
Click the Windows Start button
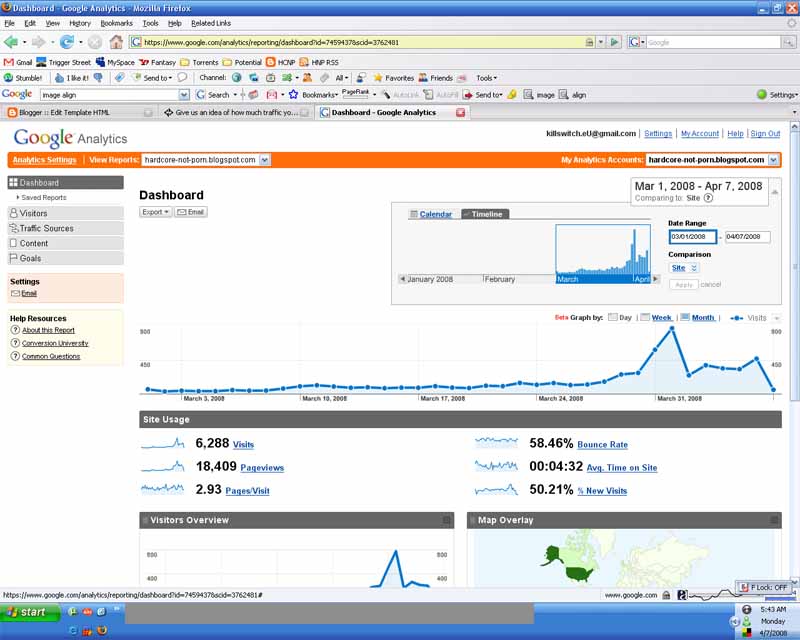30,612
